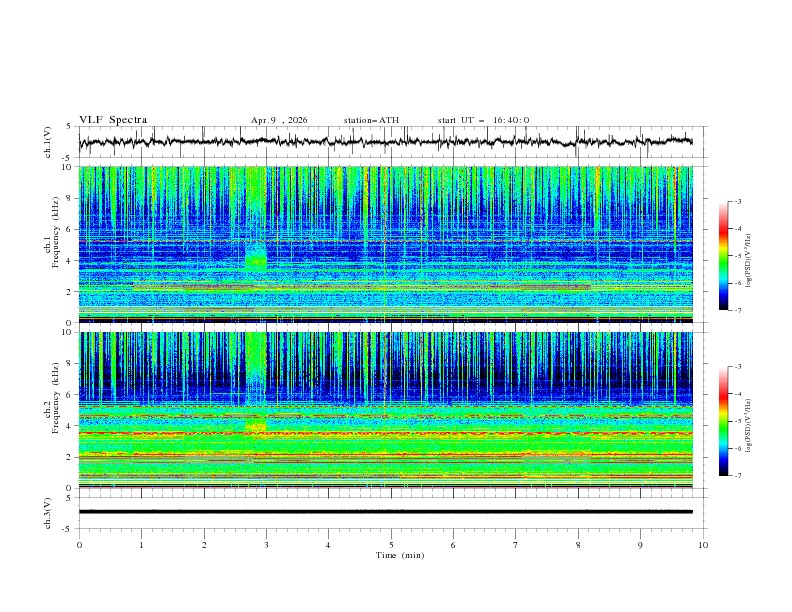Click the time axis tick label "1"

point(141,545)
